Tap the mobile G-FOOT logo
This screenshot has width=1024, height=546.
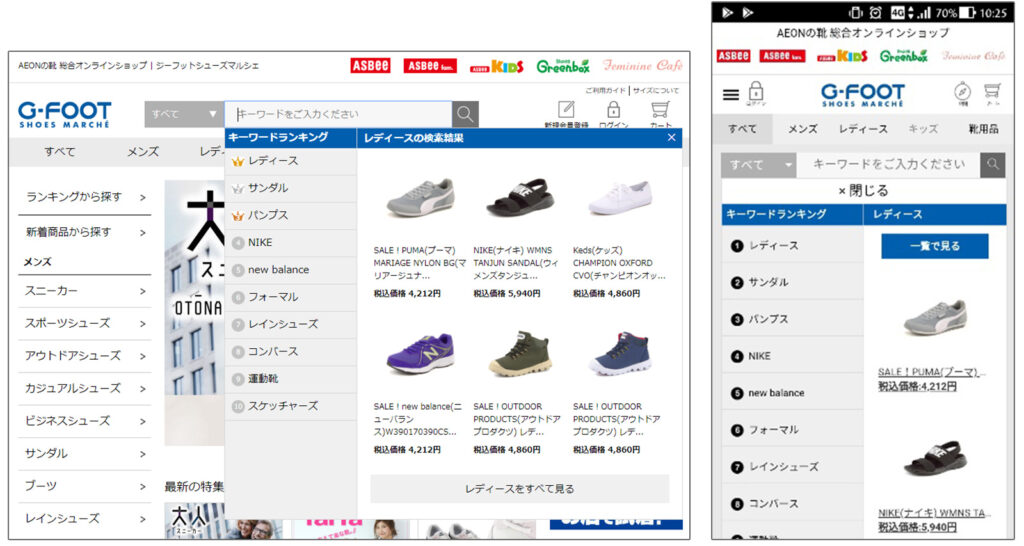pos(862,95)
